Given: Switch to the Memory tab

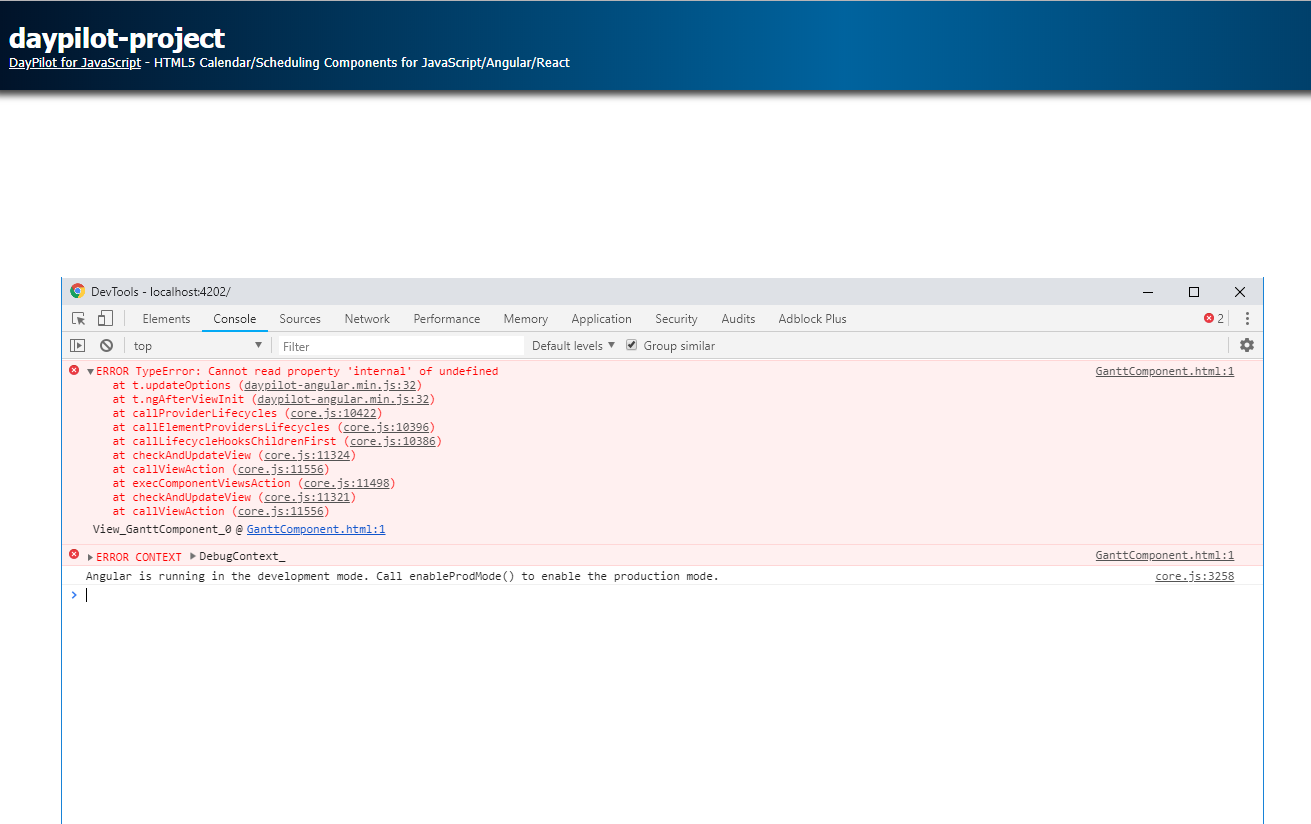Looking at the screenshot, I should 526,319.
